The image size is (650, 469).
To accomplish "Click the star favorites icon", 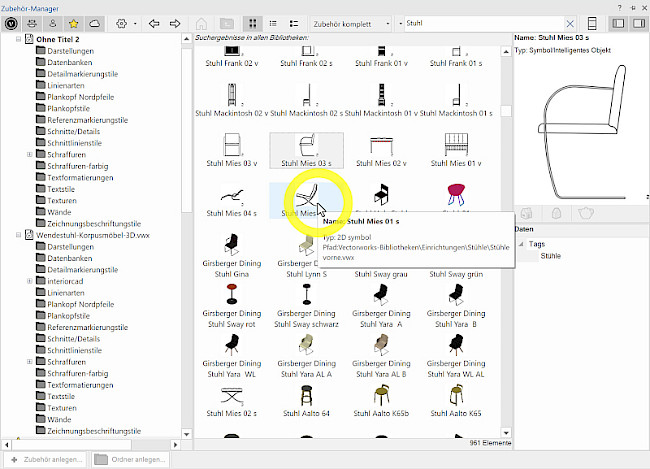I will (x=73, y=22).
